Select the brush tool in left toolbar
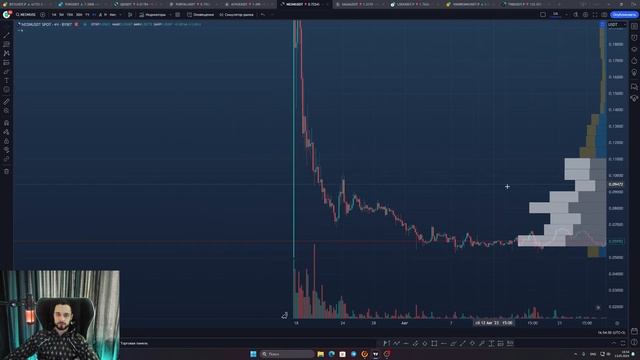 [x=7, y=71]
